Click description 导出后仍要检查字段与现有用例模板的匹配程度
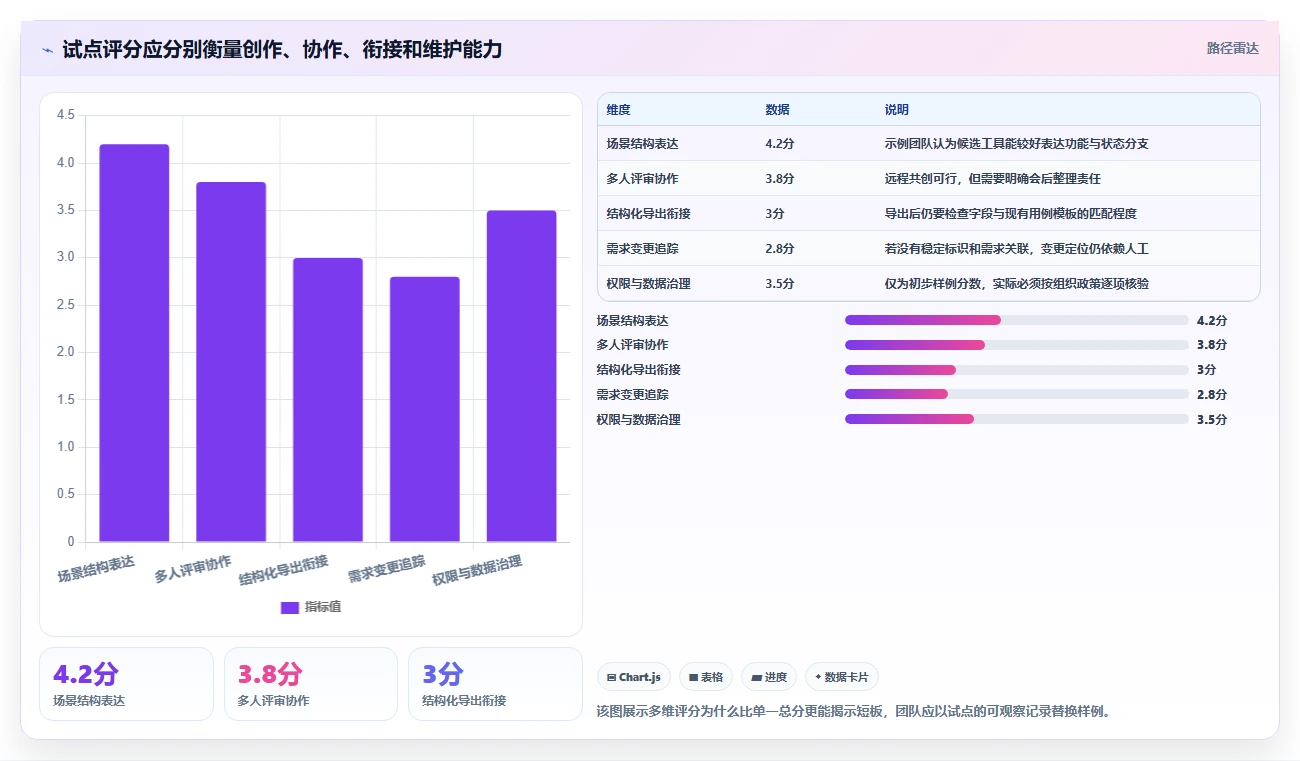 pos(1010,214)
